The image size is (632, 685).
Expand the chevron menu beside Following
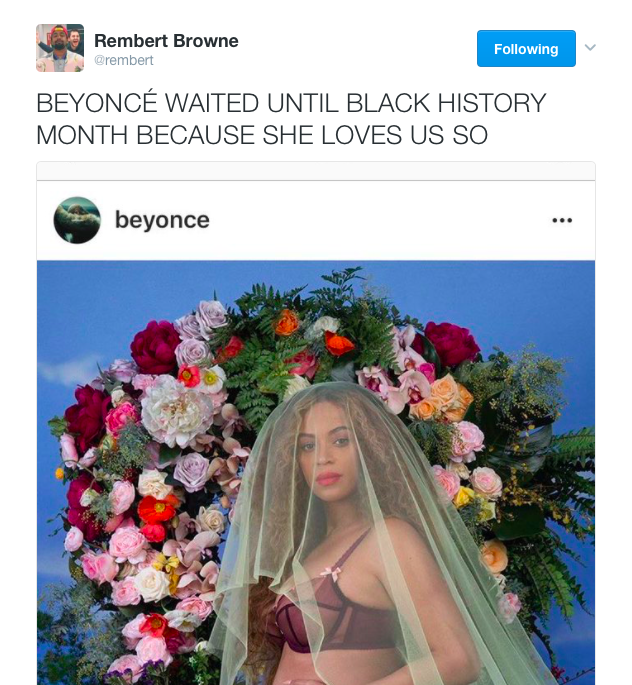[x=590, y=47]
